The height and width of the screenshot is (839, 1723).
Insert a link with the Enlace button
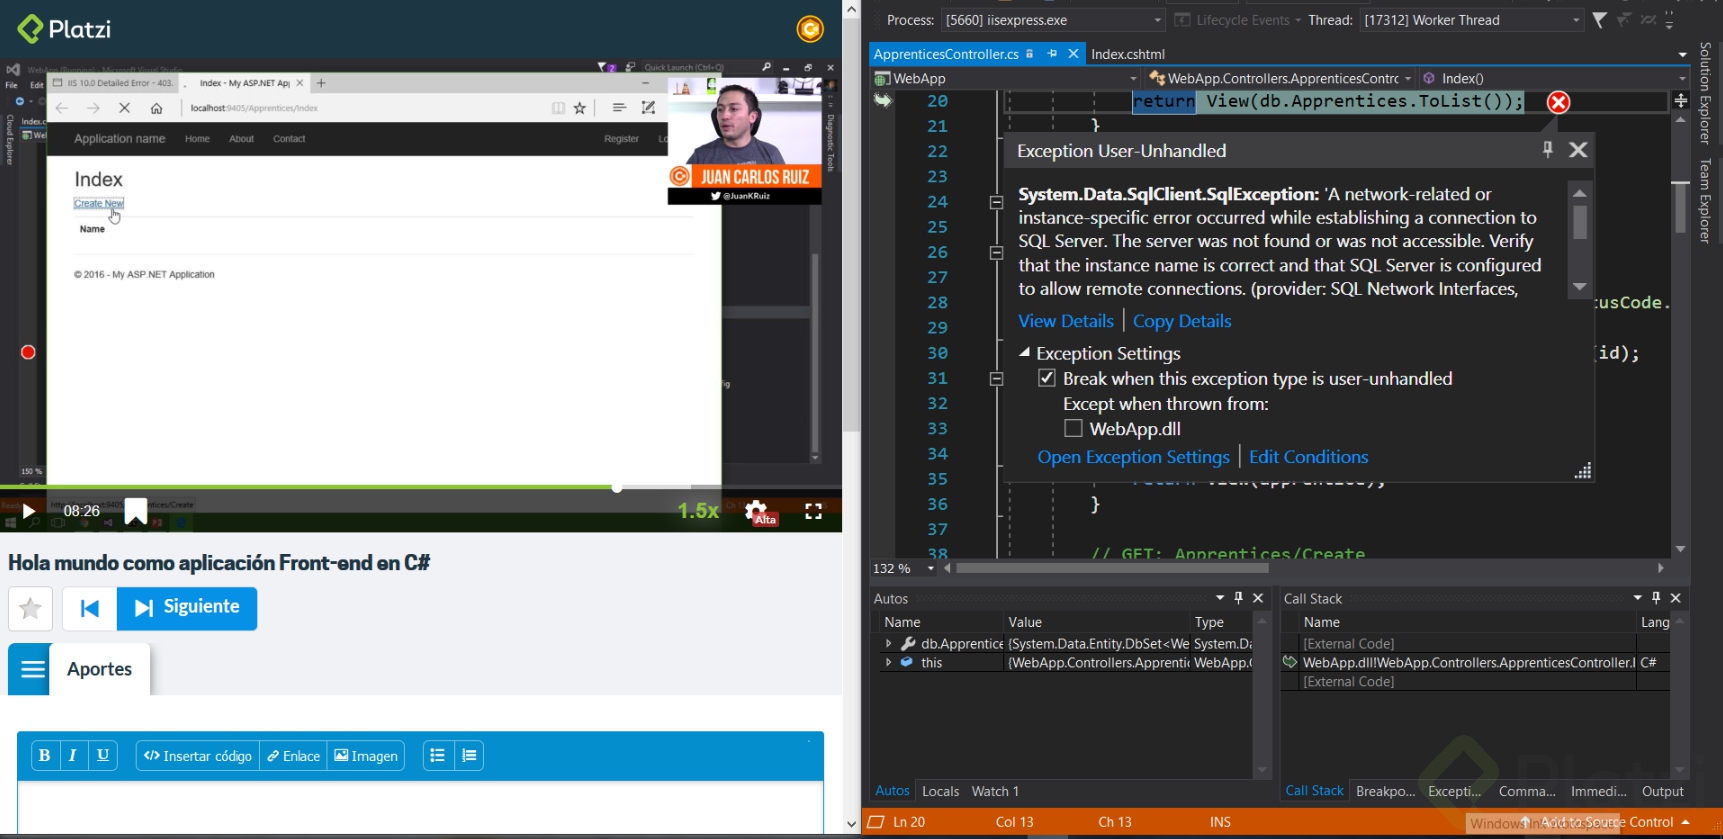[x=294, y=756]
